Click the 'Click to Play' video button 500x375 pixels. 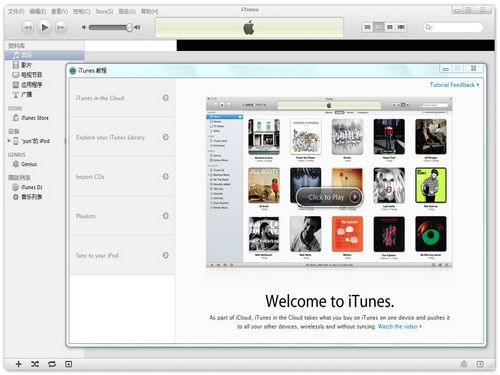point(329,197)
